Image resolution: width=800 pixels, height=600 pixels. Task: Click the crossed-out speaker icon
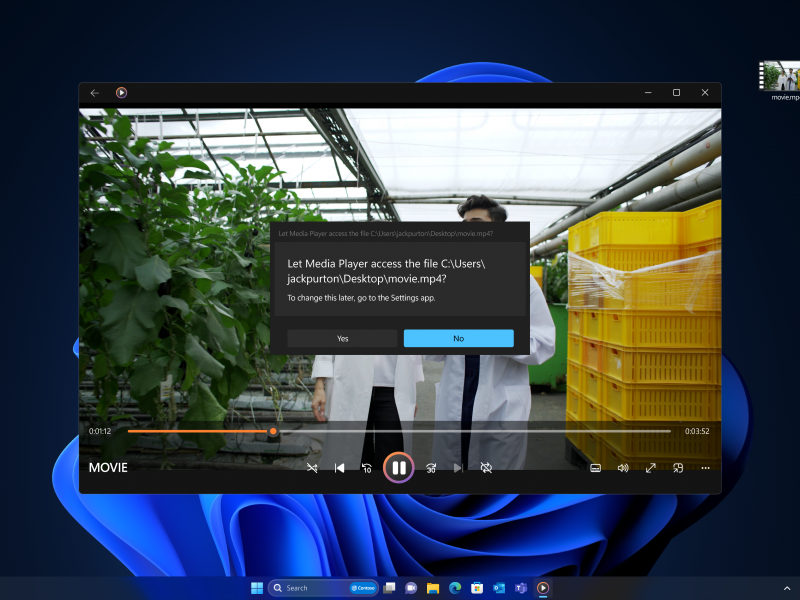485,467
